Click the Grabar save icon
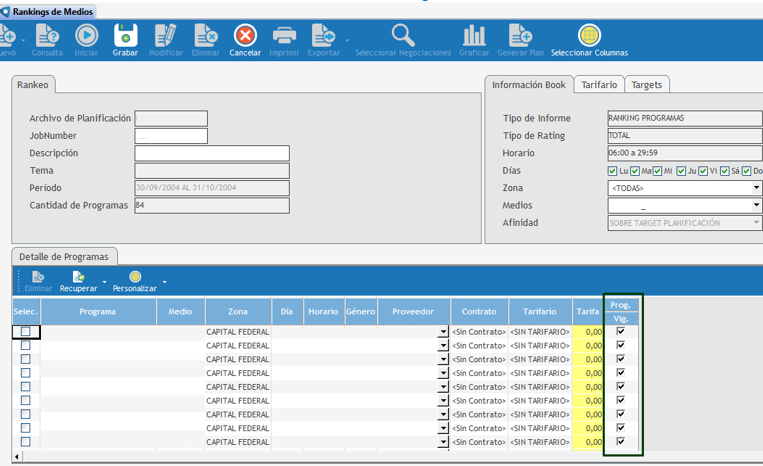Viewport: 763px width, 466px height. 125,37
